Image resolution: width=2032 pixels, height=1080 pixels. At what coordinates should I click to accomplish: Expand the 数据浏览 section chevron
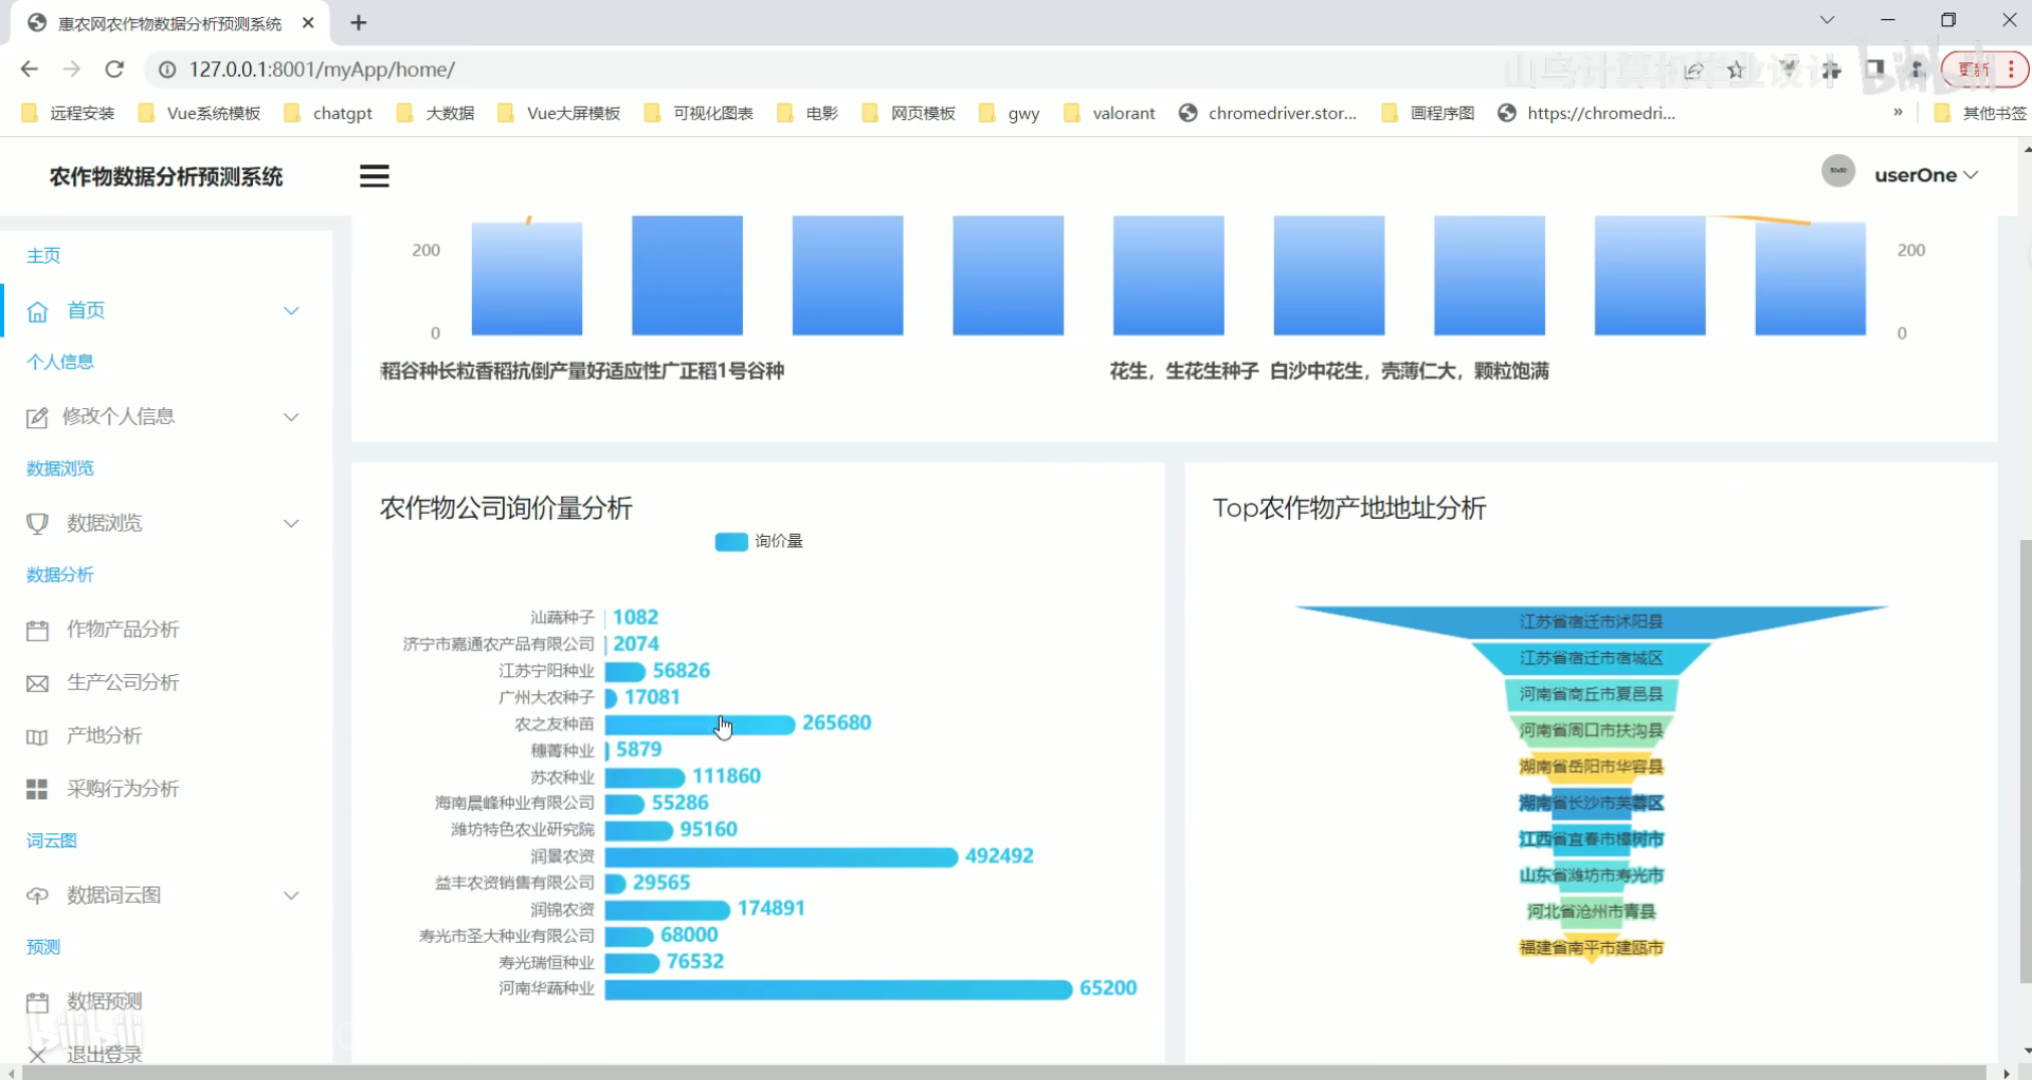(x=291, y=523)
